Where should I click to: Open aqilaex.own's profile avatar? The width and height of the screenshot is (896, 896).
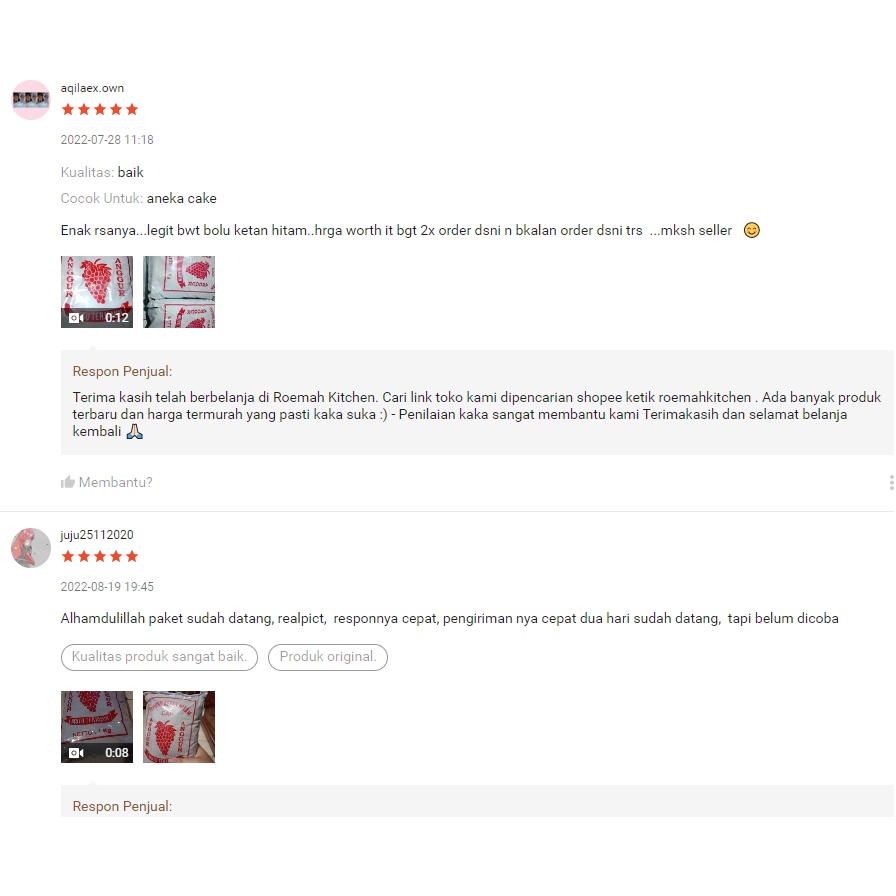click(x=31, y=100)
